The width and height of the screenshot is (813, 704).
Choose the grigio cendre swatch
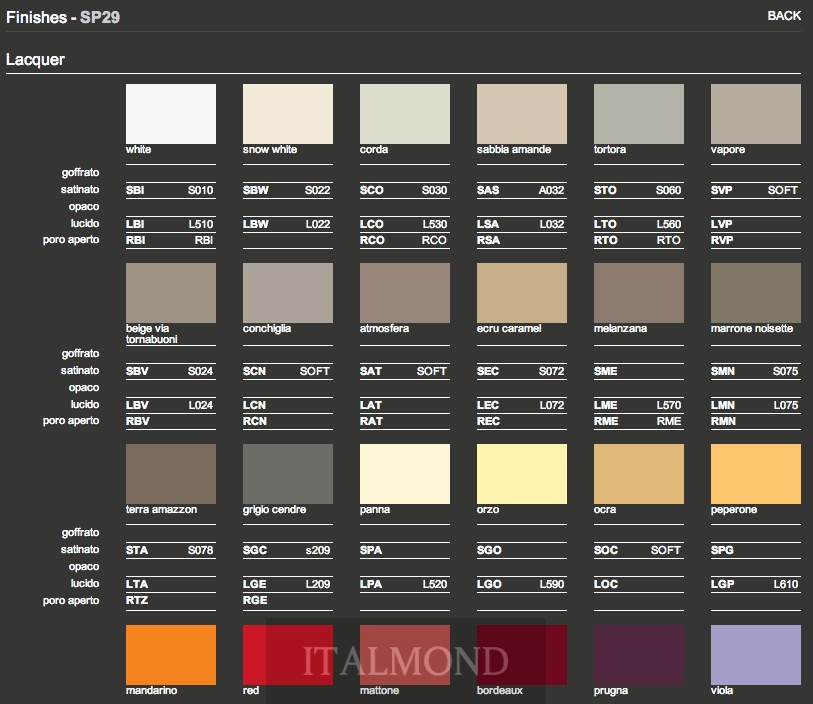pos(288,474)
